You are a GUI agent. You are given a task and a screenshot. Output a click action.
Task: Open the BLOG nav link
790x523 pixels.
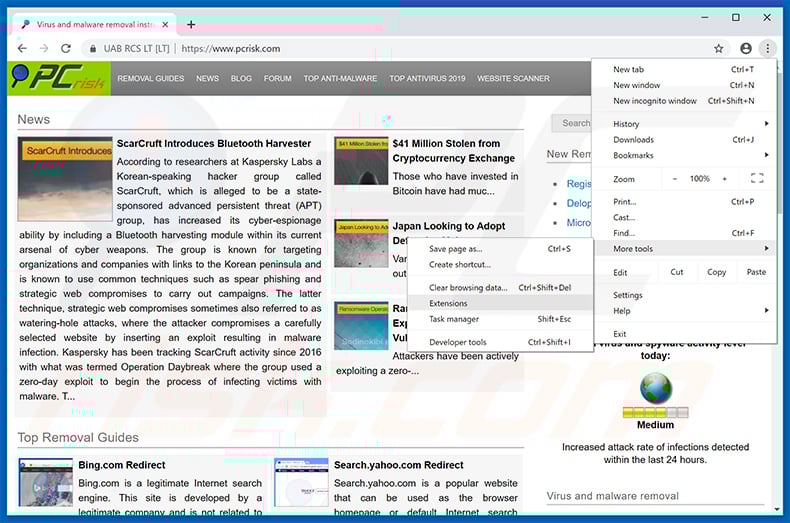(241, 79)
